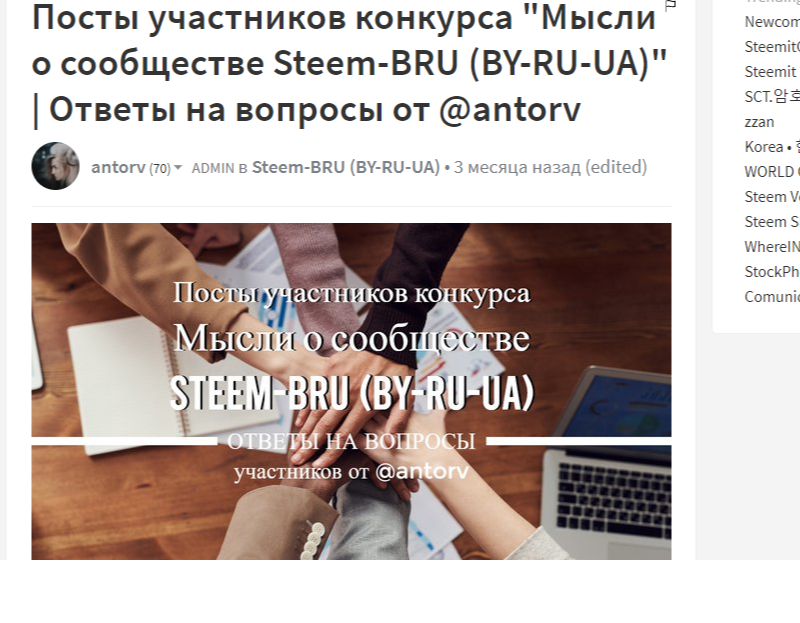Select the SCT community in sidebar
Image resolution: width=800 pixels, height=623 pixels.
772,96
